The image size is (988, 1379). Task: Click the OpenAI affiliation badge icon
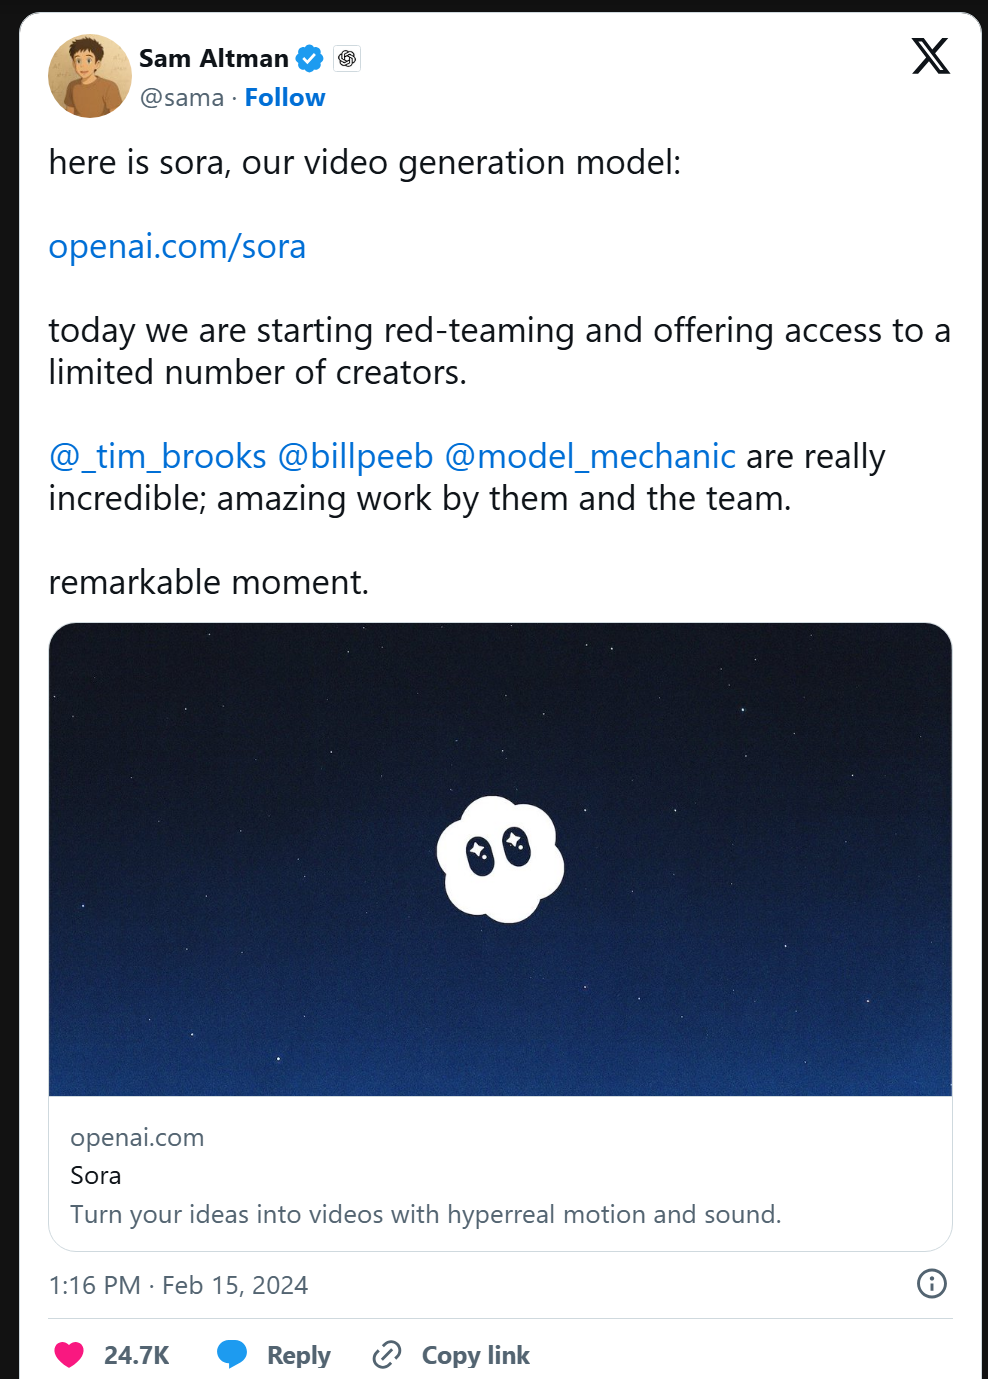pyautogui.click(x=347, y=59)
